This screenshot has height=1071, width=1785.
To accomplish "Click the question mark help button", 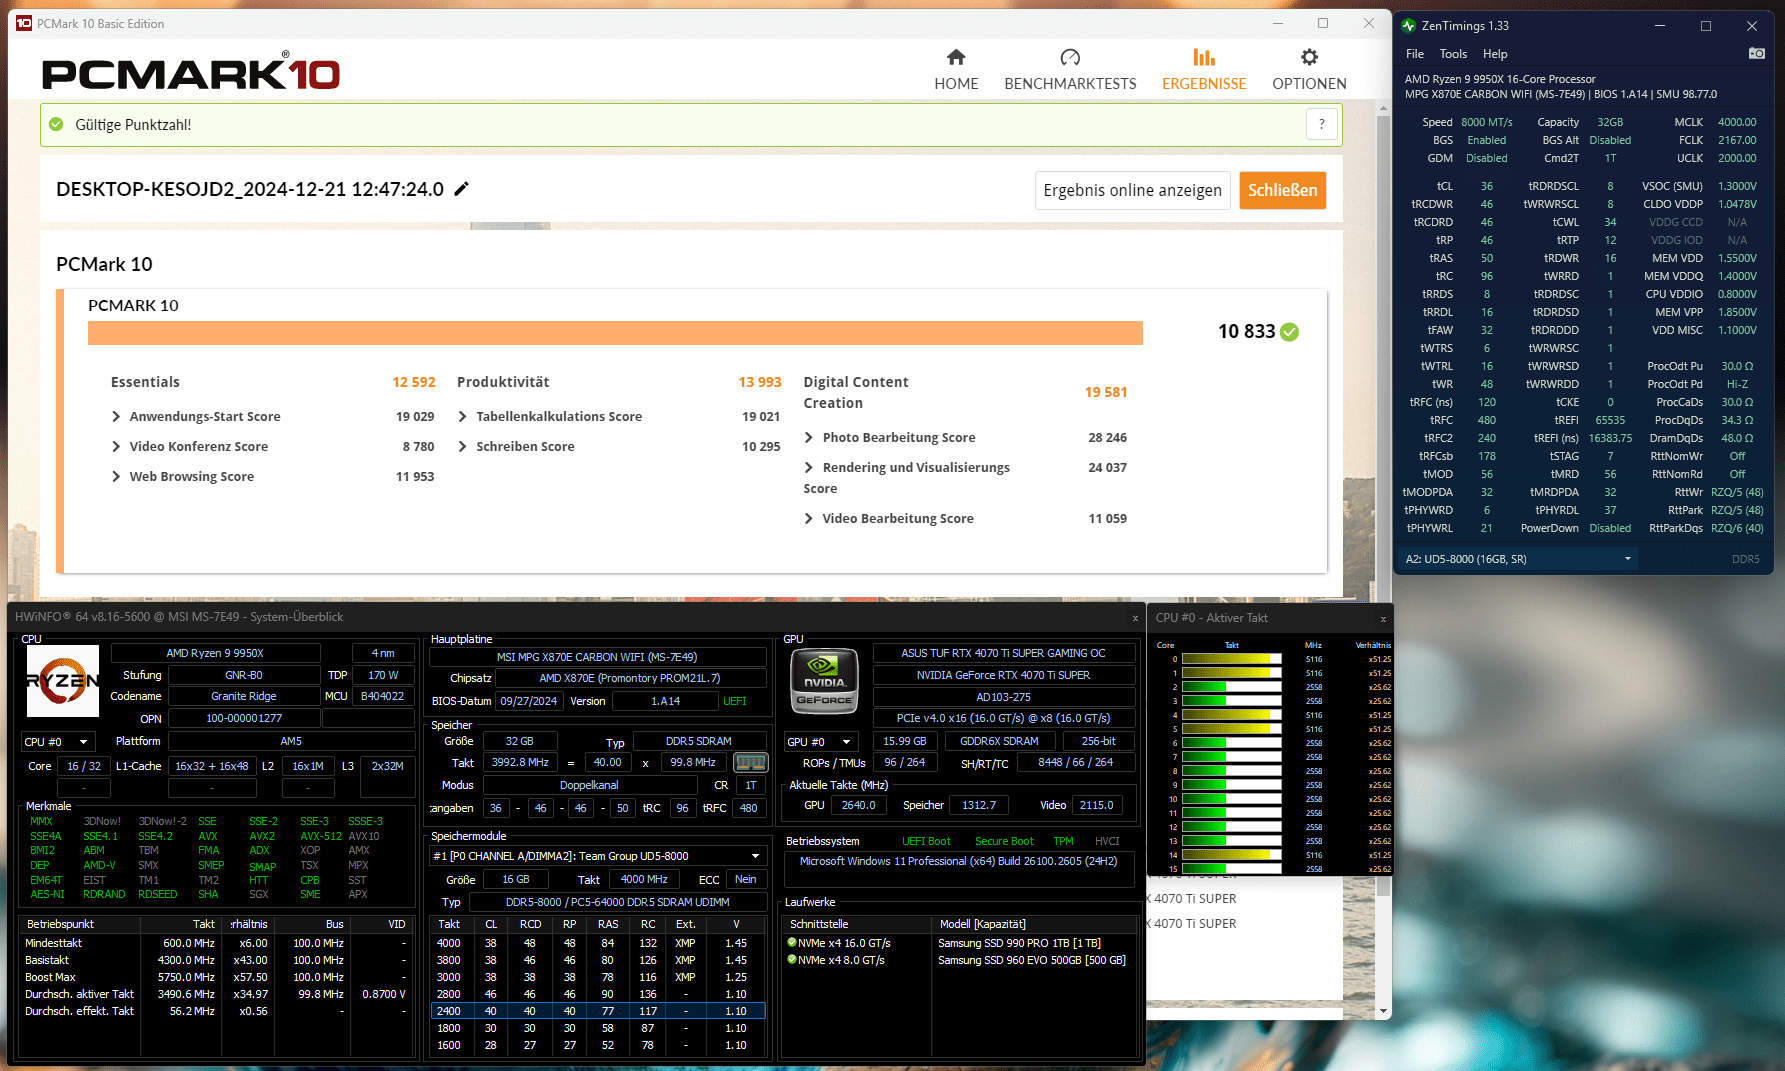I will coord(1322,125).
